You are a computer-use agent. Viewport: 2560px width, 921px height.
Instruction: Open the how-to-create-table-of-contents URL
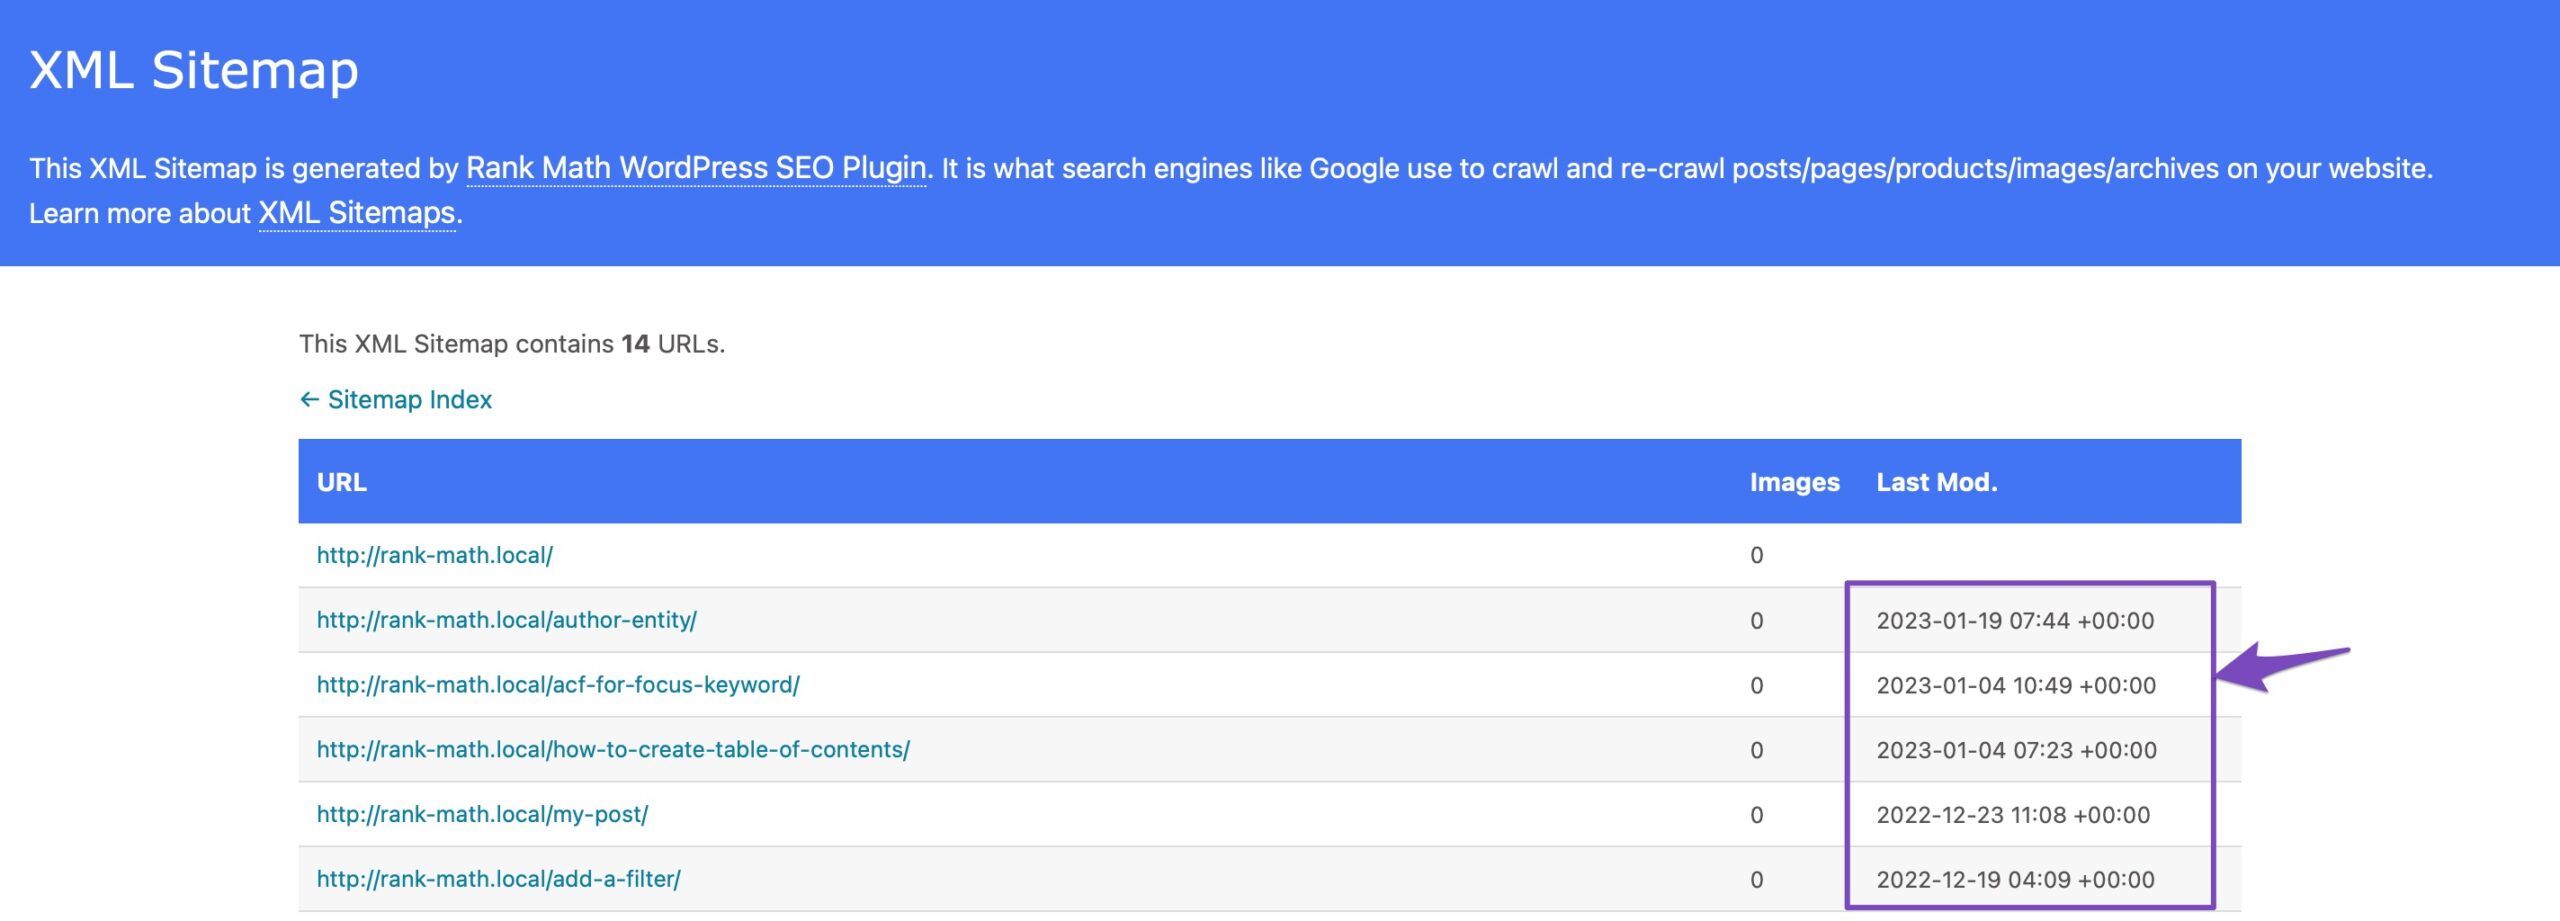tap(613, 750)
